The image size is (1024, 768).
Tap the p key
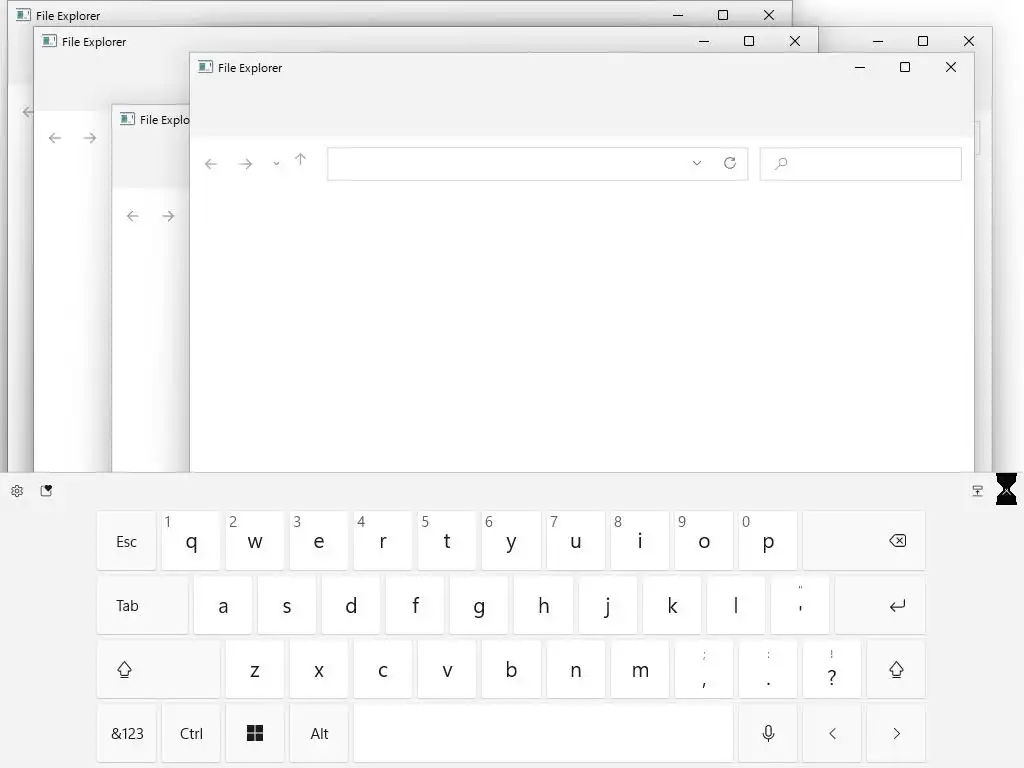(768, 541)
